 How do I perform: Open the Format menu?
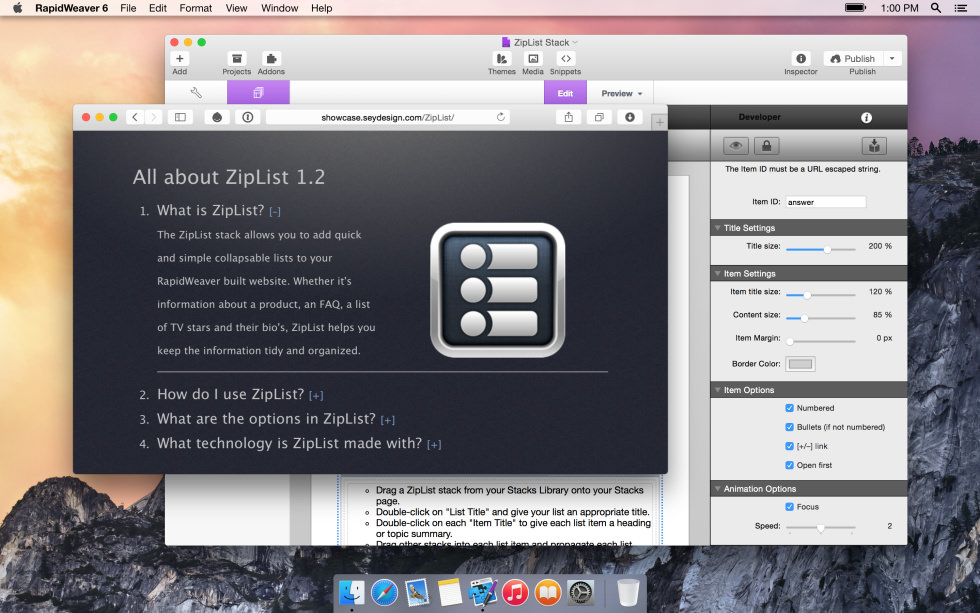[x=196, y=8]
